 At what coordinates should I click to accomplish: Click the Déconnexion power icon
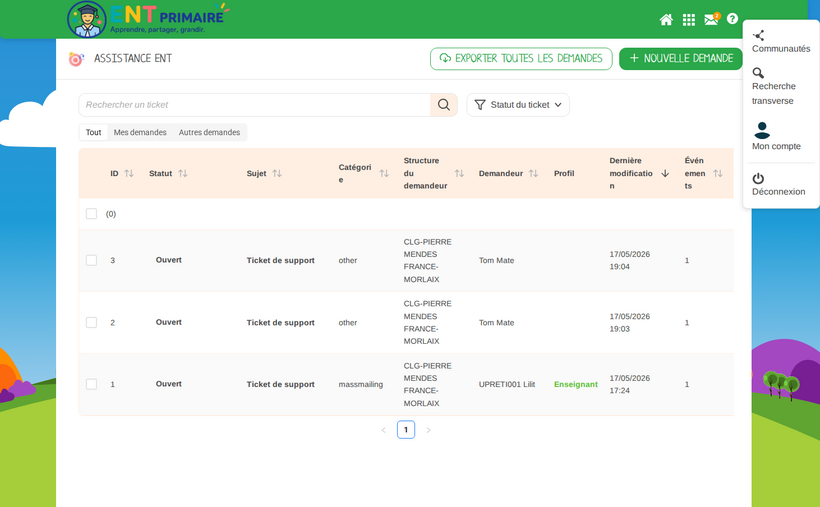[x=758, y=178]
